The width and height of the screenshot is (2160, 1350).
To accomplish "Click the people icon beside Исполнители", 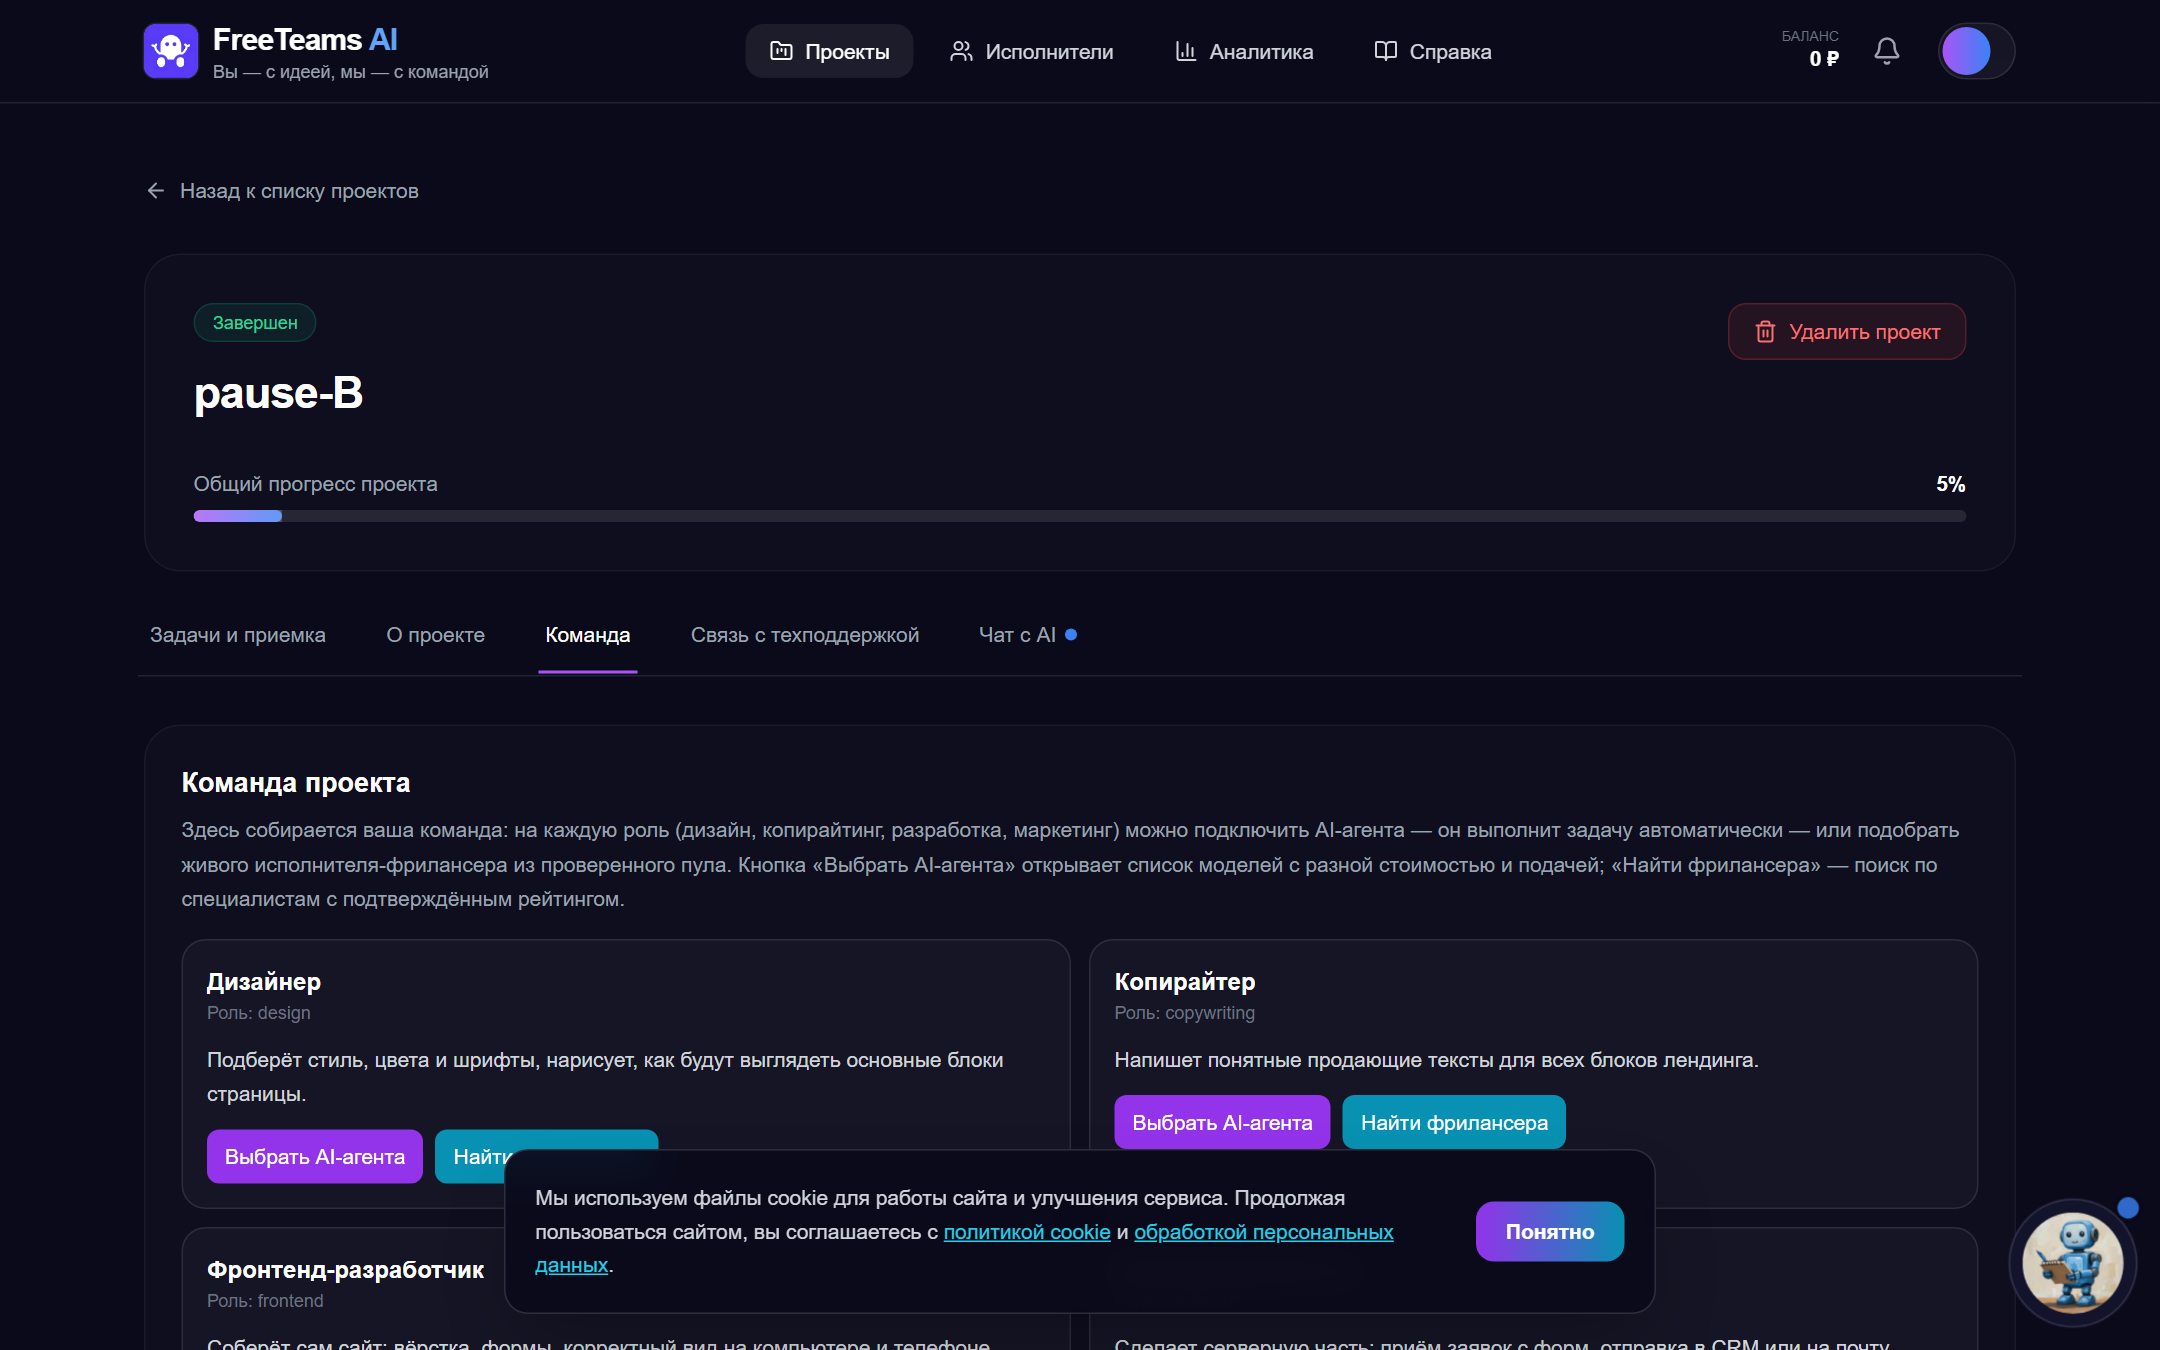I will [x=961, y=51].
